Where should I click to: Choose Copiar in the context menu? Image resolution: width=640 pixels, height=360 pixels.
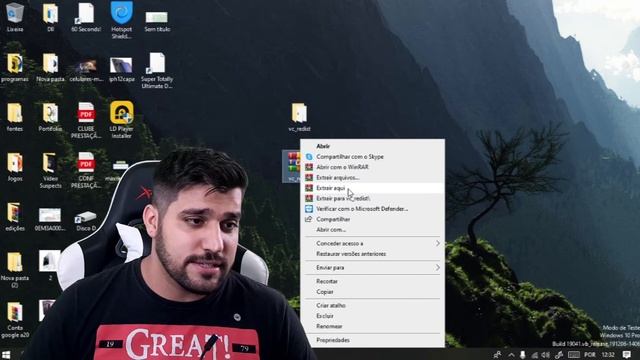coord(373,292)
